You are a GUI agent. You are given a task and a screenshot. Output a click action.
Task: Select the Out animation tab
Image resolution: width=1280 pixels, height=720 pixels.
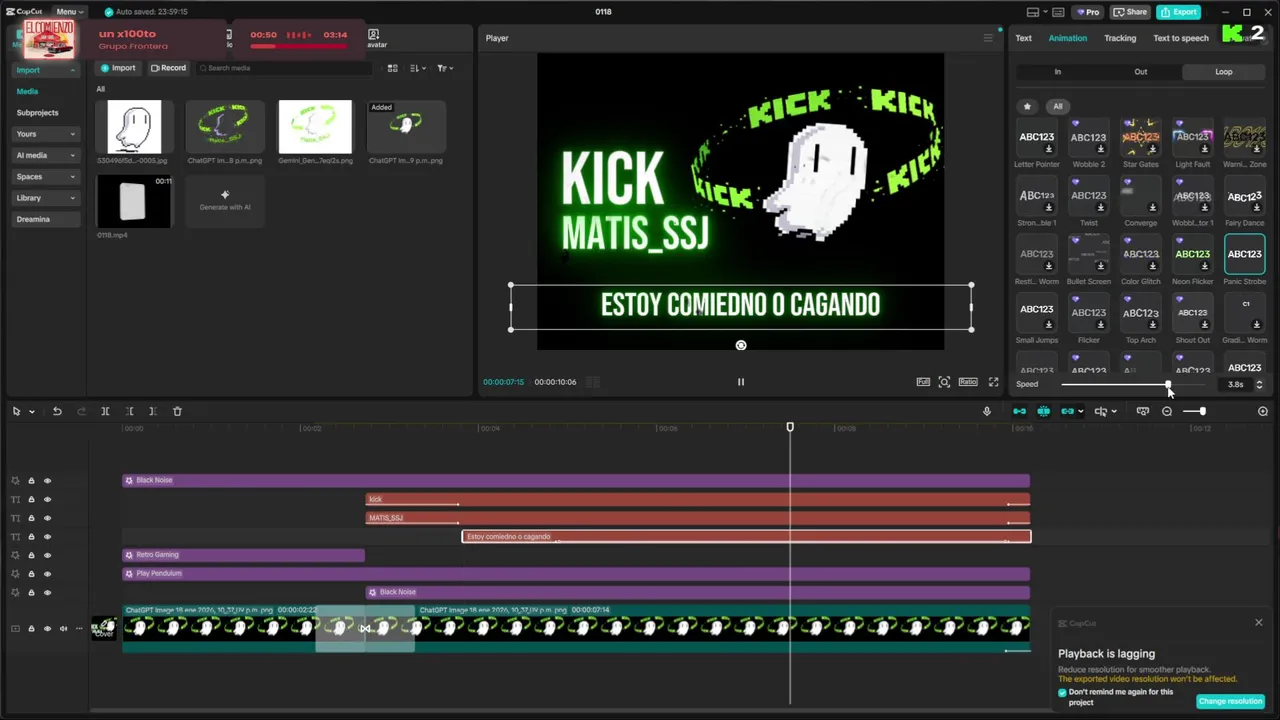[x=1141, y=72]
